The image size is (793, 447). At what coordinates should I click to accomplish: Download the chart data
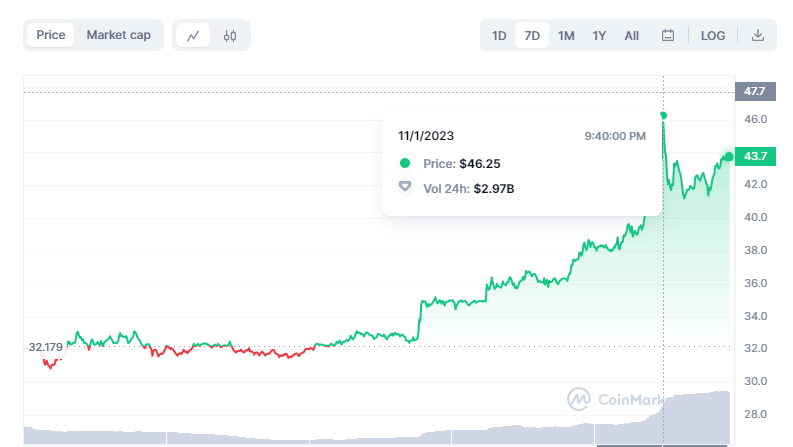tap(757, 35)
